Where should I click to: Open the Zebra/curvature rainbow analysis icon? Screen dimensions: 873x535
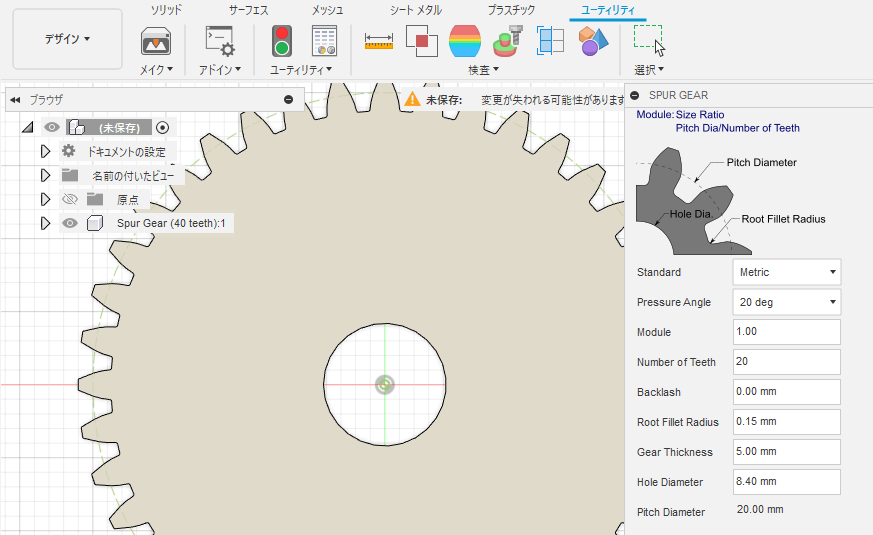coord(465,41)
